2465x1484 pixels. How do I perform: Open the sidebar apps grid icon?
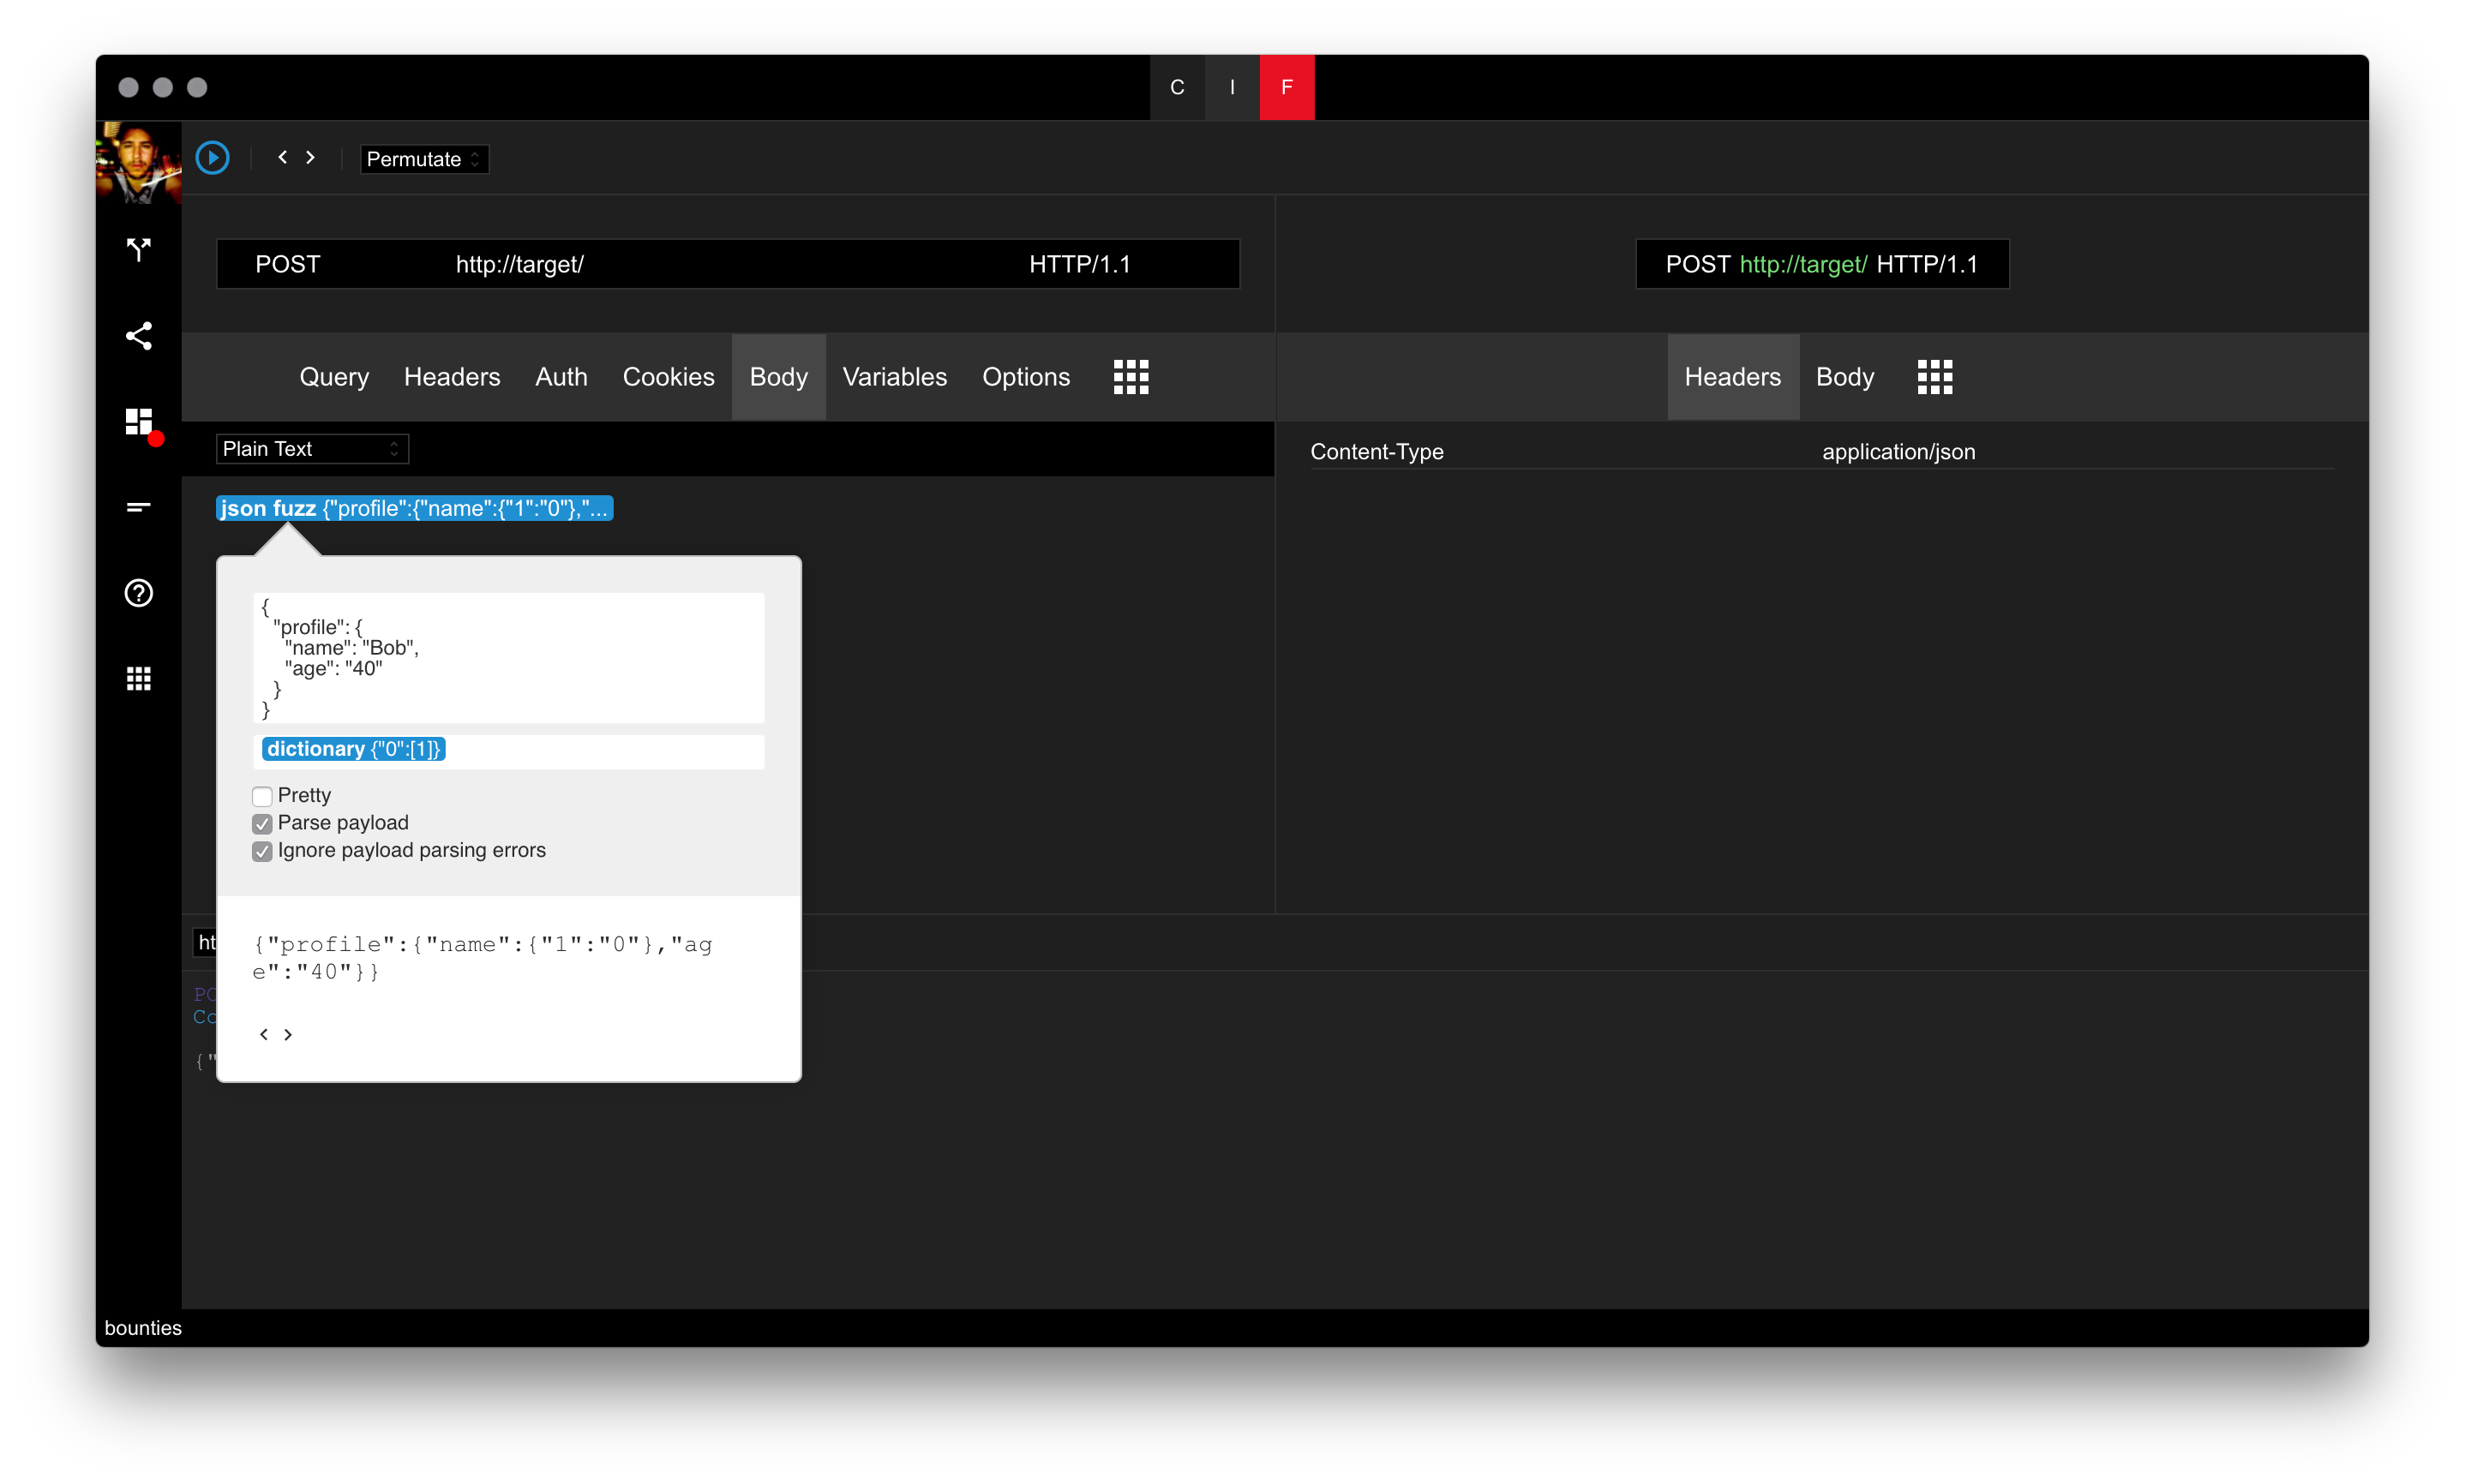click(x=138, y=679)
